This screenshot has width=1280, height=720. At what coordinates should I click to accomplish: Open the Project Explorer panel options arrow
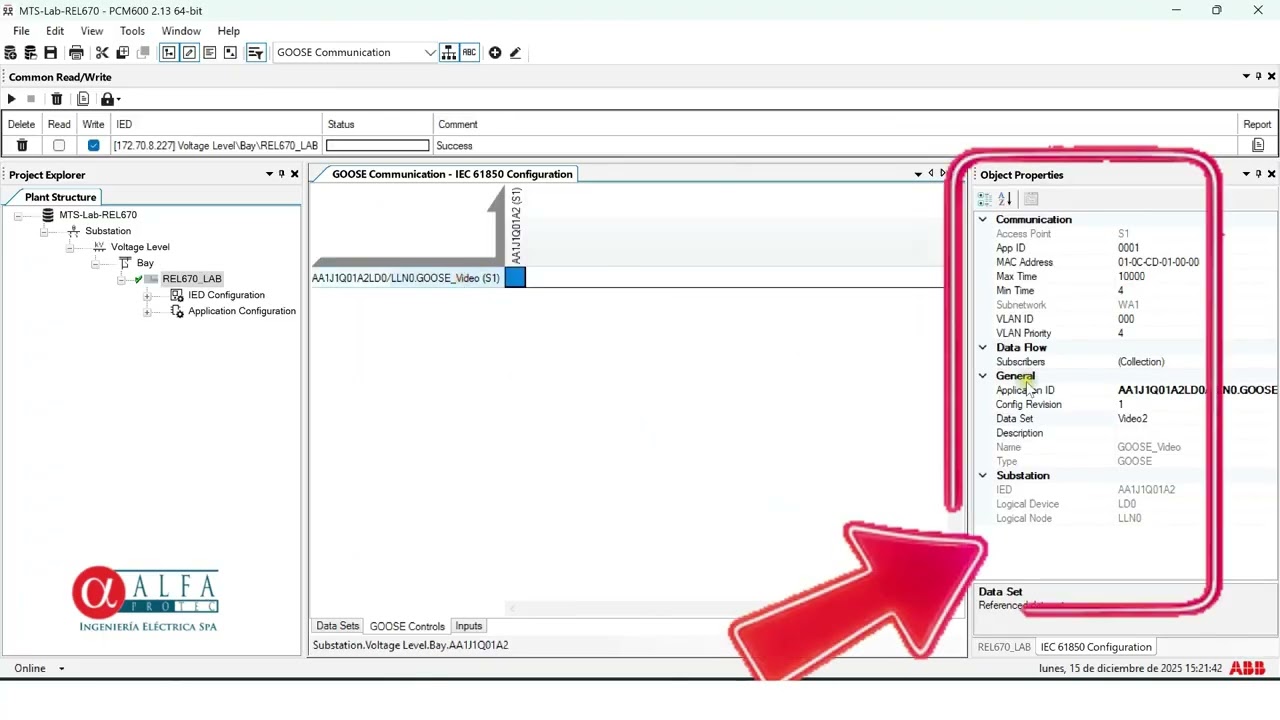point(269,174)
